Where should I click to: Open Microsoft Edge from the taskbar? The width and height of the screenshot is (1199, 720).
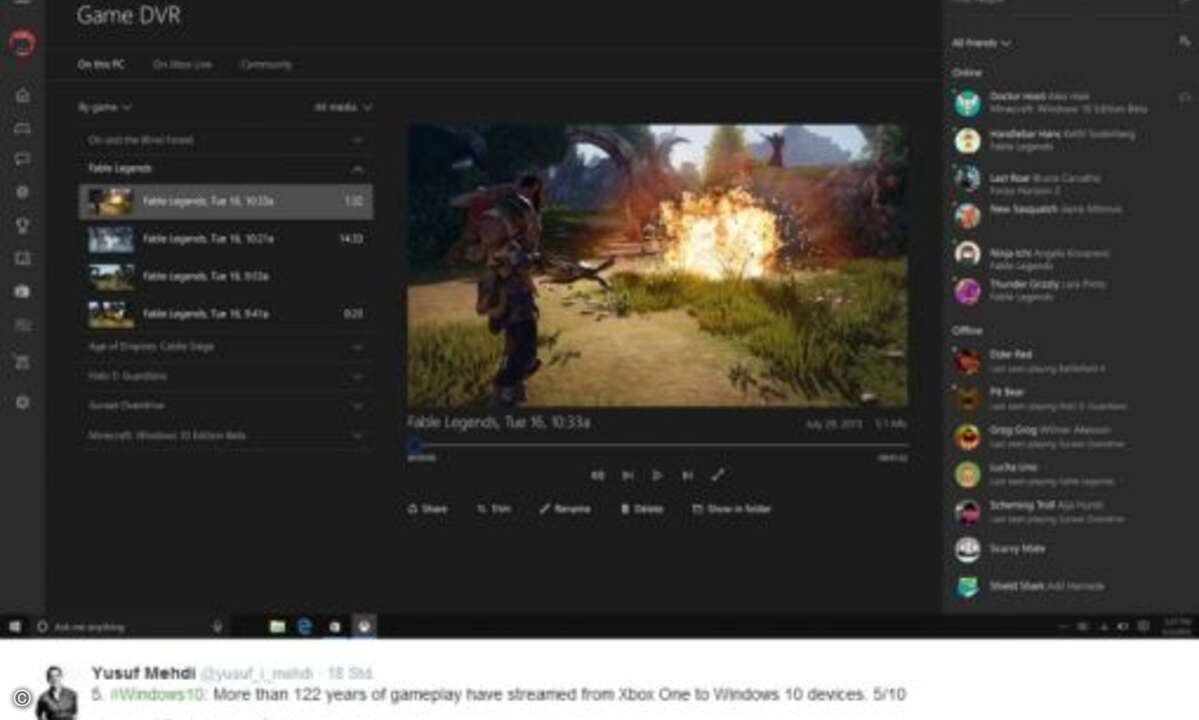coord(305,626)
